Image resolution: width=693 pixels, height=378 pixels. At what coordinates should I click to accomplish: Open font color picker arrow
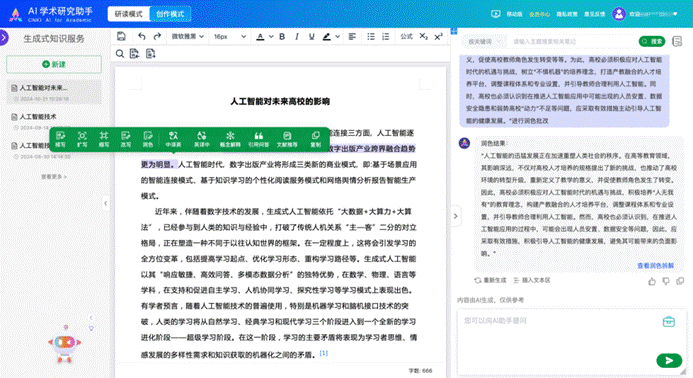point(271,37)
